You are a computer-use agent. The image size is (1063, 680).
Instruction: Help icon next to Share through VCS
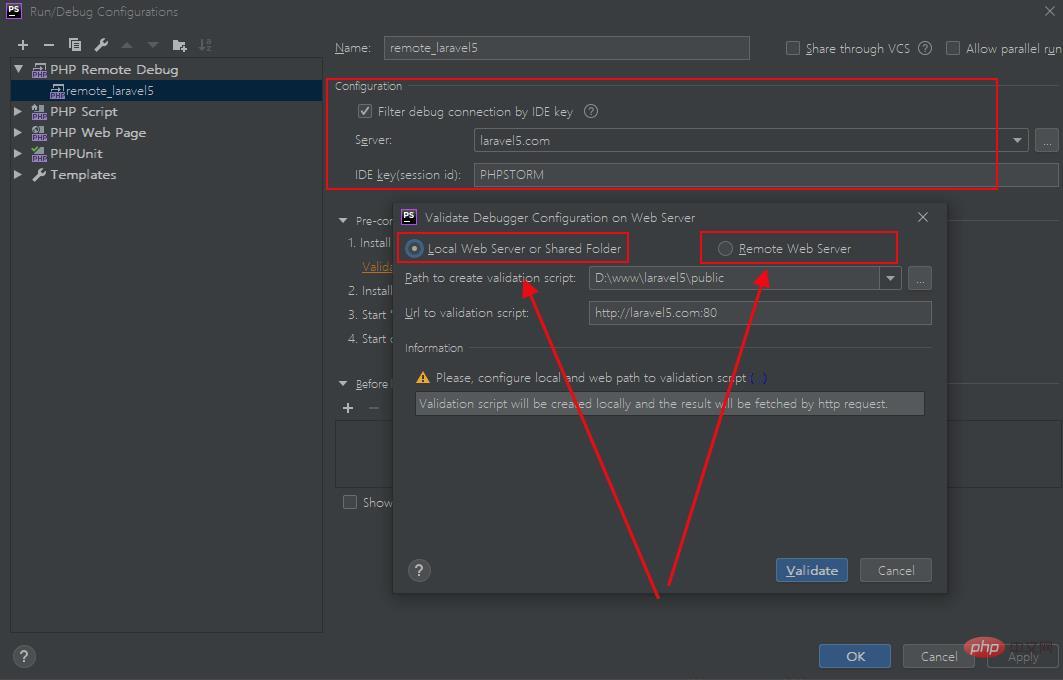[925, 48]
